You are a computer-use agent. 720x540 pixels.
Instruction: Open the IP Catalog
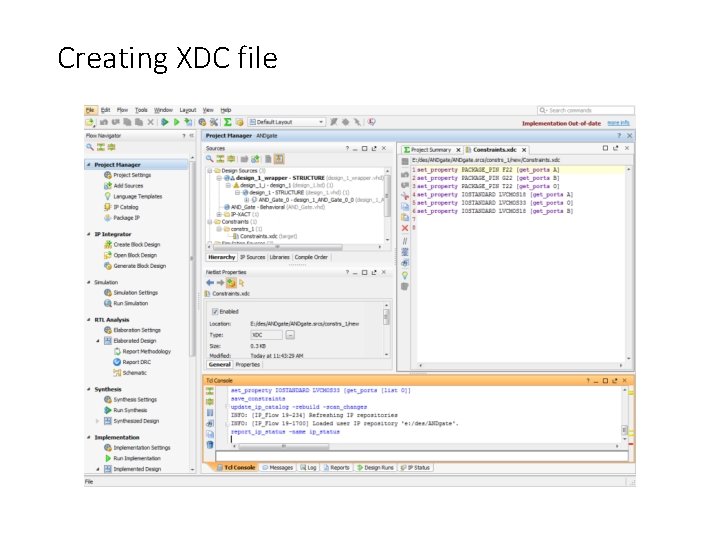(126, 207)
